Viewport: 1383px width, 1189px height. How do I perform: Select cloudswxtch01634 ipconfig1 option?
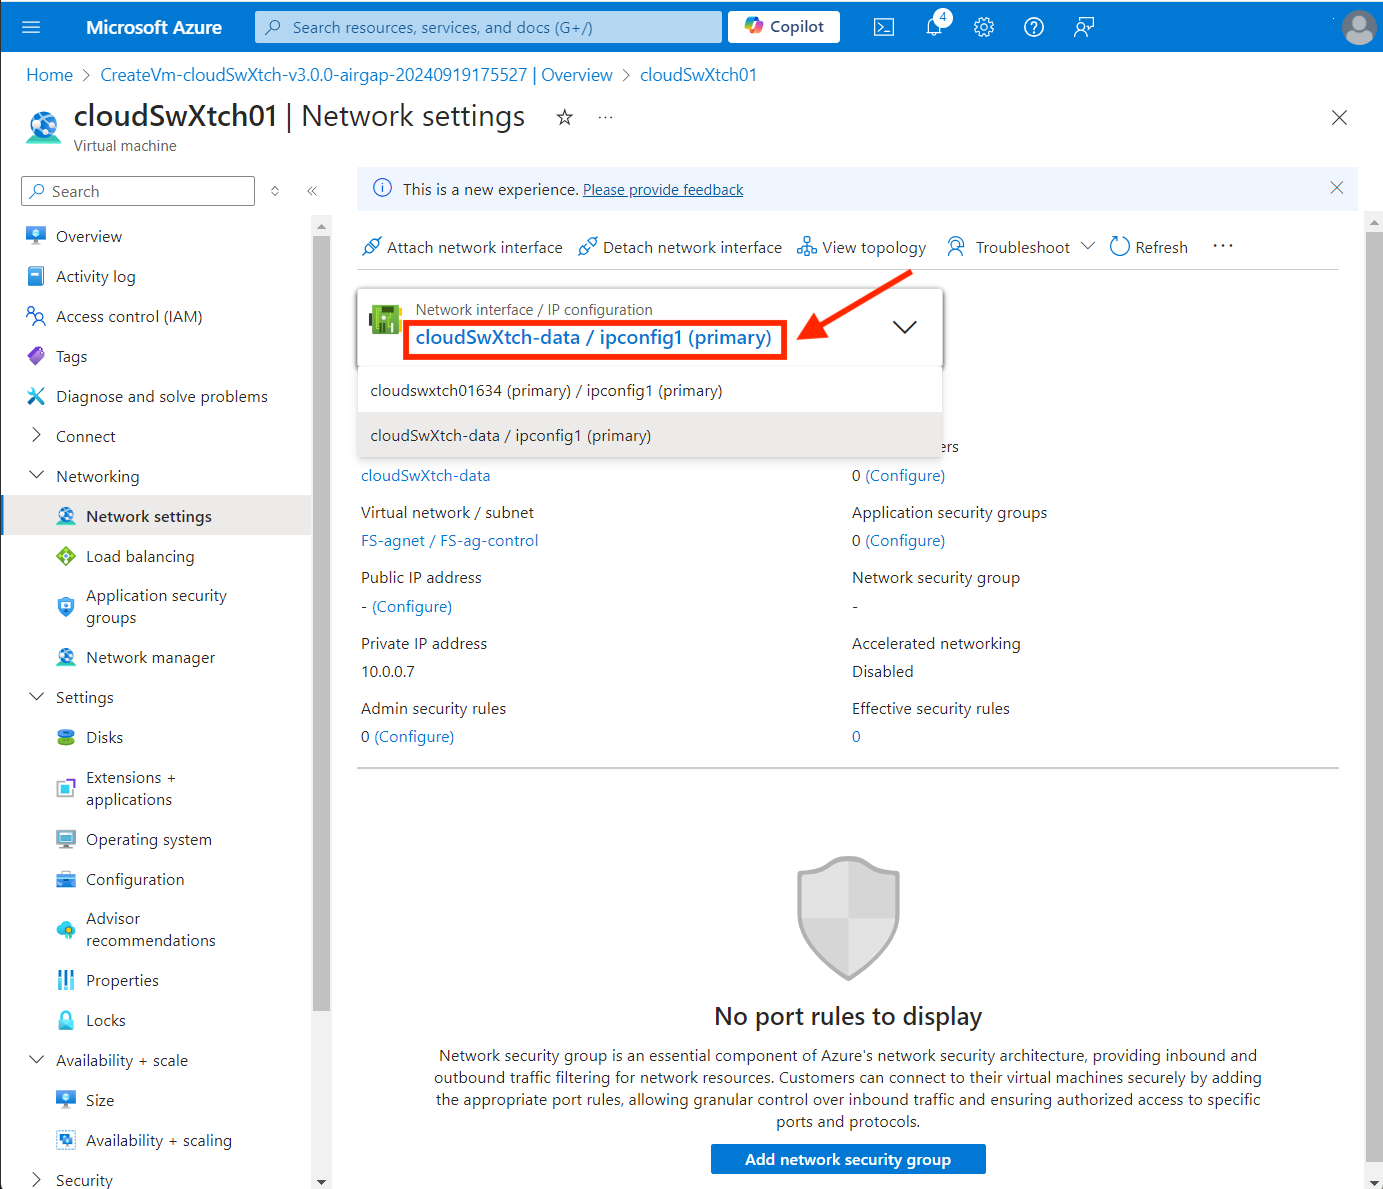[x=546, y=391]
